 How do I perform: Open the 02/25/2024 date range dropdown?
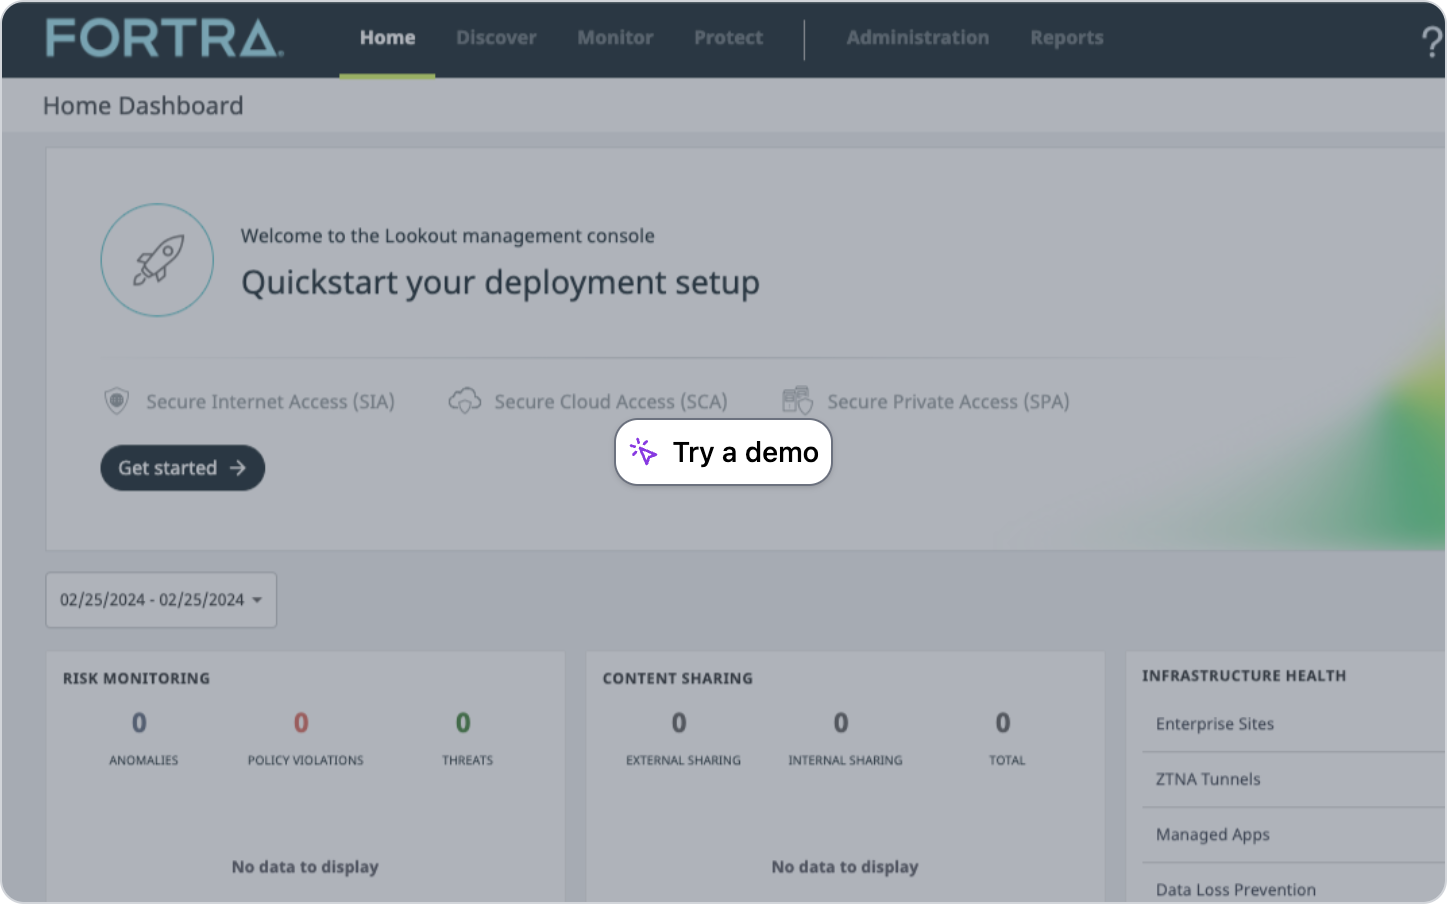coord(161,600)
